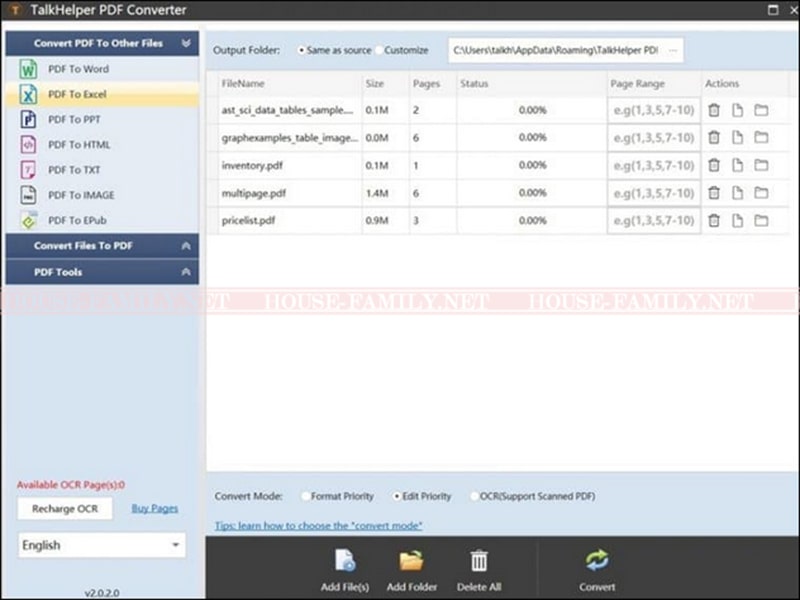
Task: Set page range for pricelist.pdf
Action: point(654,220)
